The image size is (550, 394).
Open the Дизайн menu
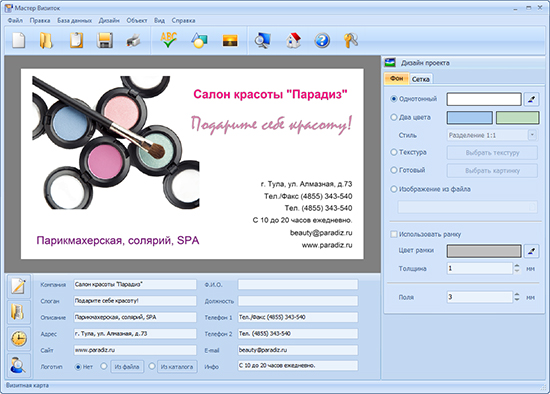pyautogui.click(x=109, y=20)
